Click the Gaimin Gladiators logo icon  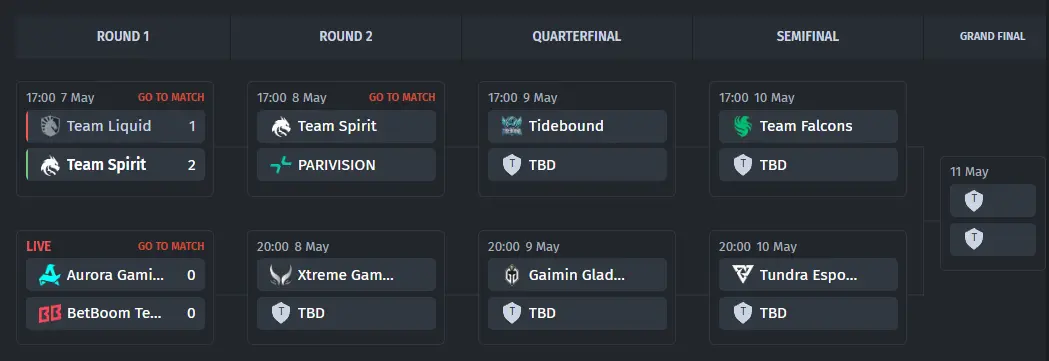tap(512, 275)
